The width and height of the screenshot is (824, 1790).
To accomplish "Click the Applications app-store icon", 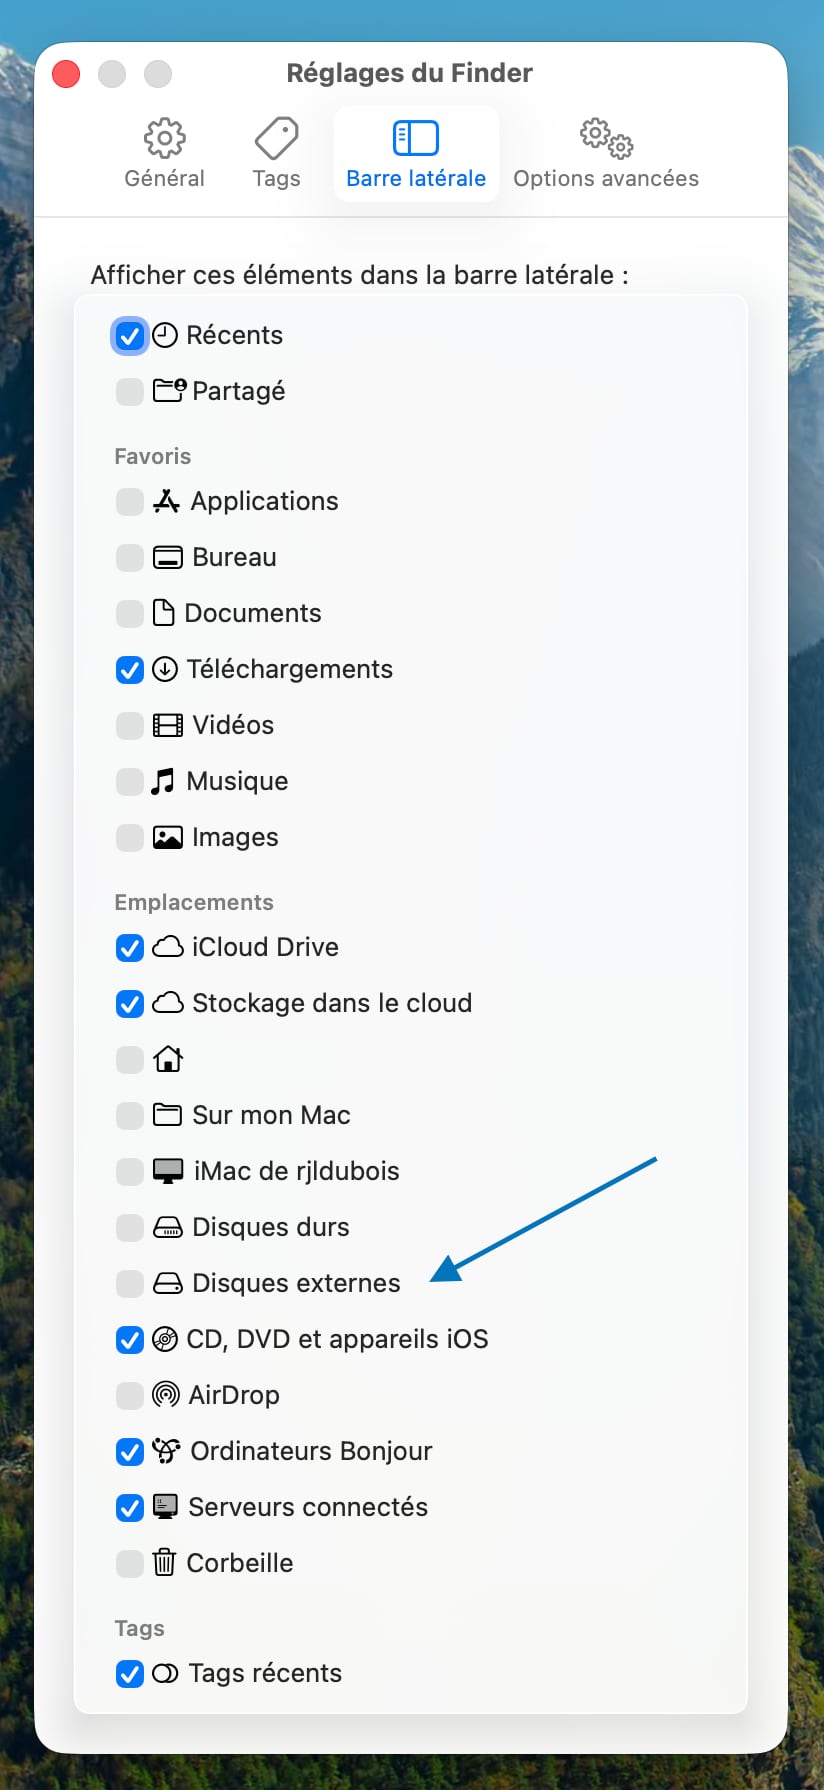I will click(166, 501).
